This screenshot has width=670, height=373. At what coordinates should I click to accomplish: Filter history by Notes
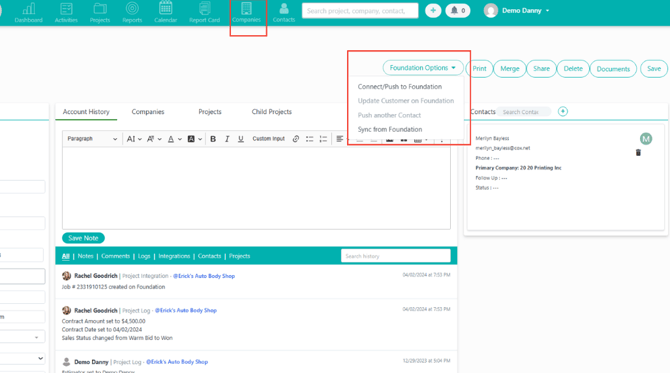click(85, 256)
